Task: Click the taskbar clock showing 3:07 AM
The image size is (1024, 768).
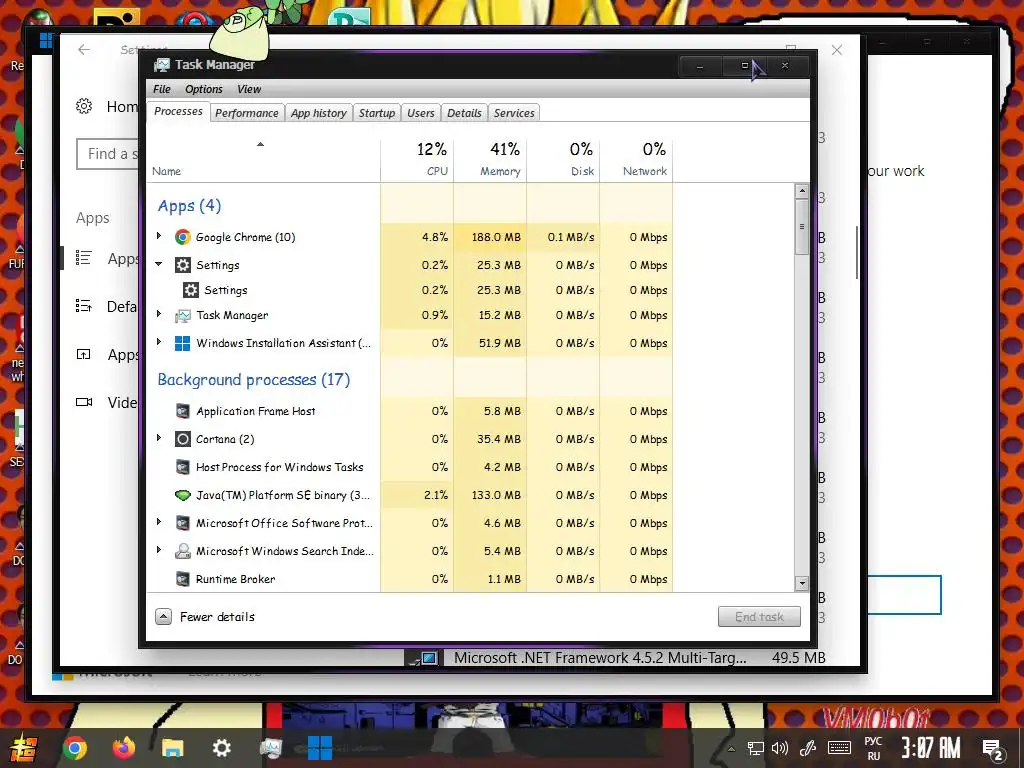Action: [x=931, y=748]
